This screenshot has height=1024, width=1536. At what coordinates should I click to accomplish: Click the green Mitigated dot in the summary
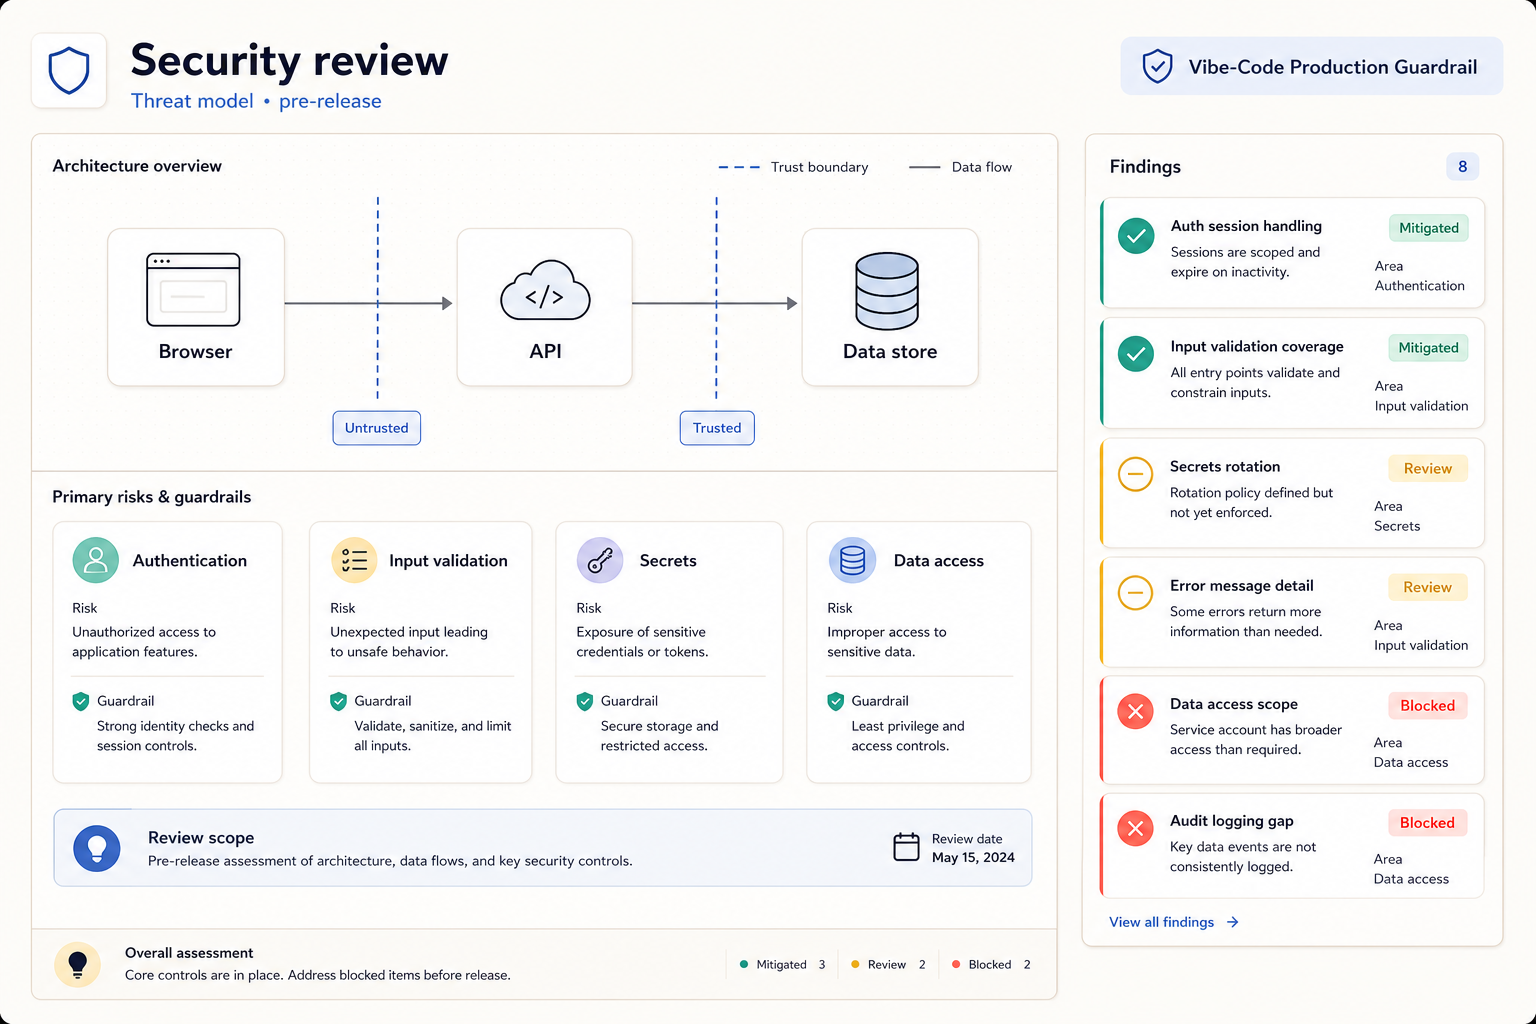pos(744,965)
